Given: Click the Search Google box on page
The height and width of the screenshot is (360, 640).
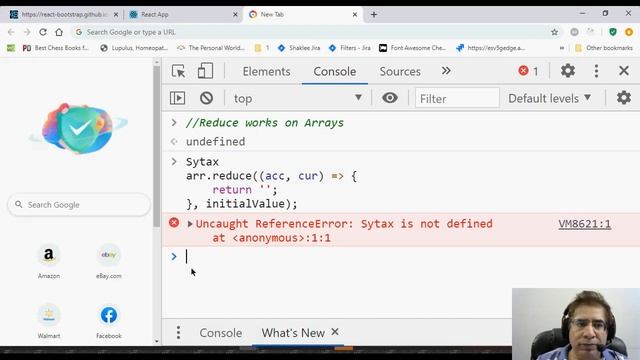Looking at the screenshot, I should [79, 204].
